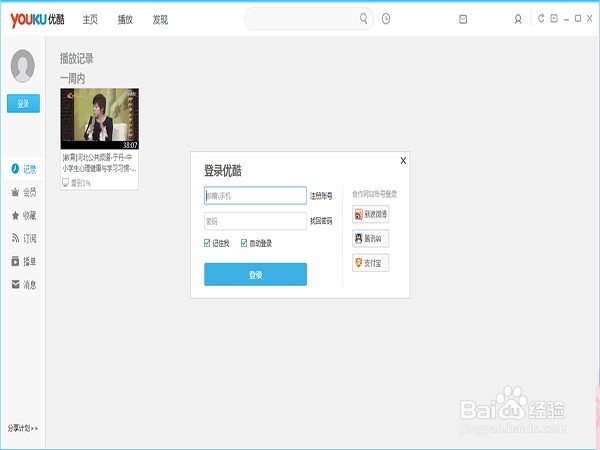Click the playlist icon next to 播单

(x=15, y=262)
